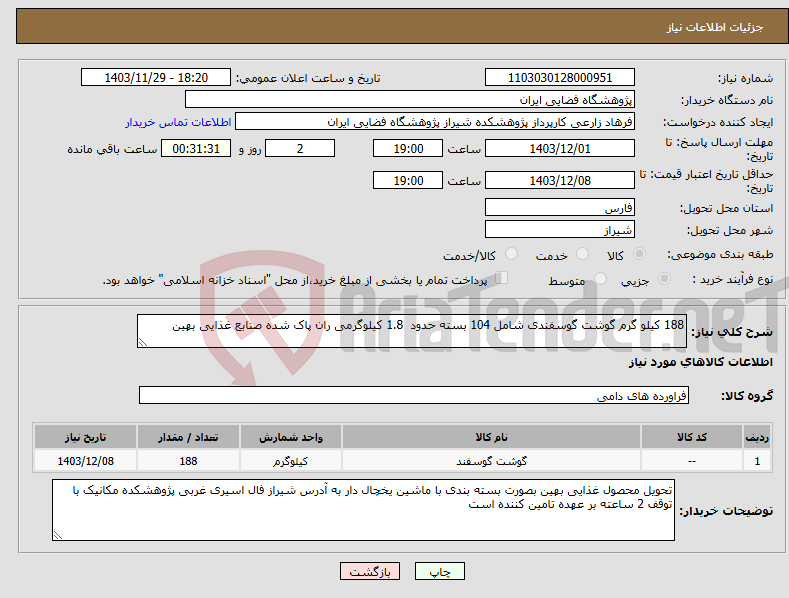This screenshot has width=789, height=598.
Task: Click the تعداد / مقدار column header
Action: coord(188,437)
